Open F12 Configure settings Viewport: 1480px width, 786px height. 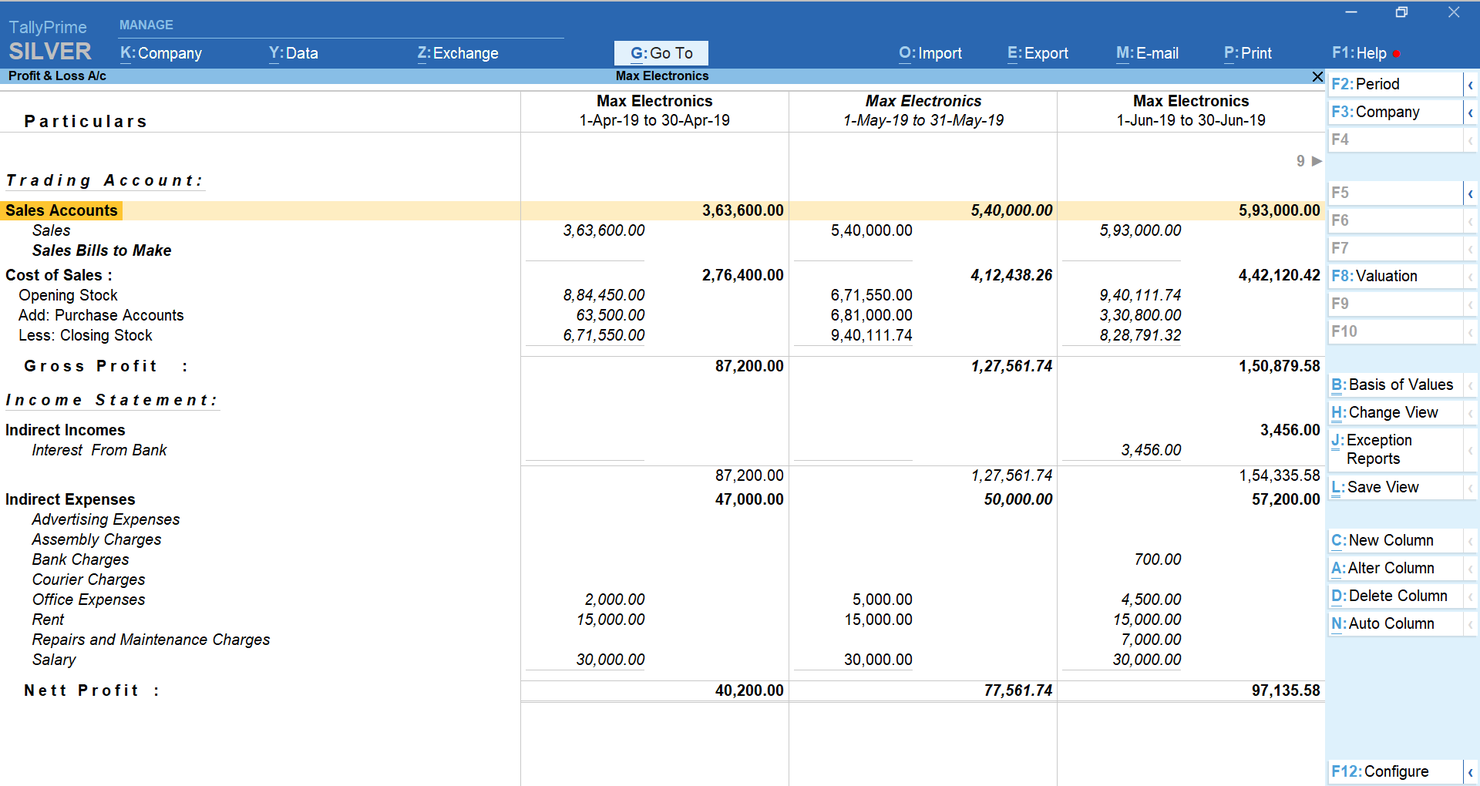[x=1391, y=771]
